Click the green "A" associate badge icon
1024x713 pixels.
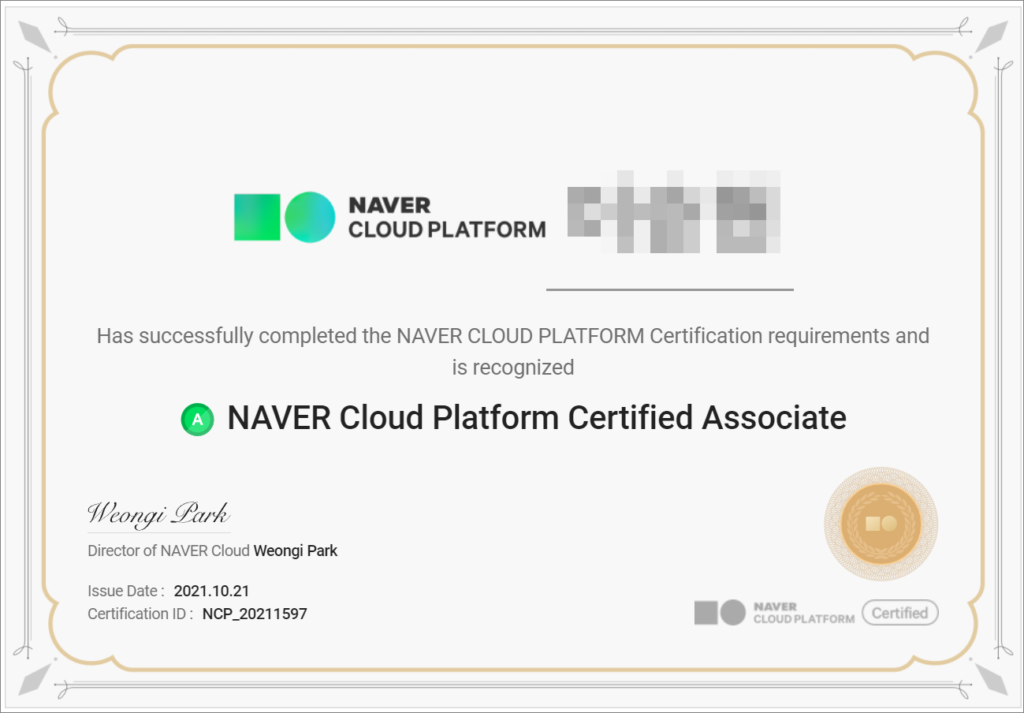[x=197, y=419]
